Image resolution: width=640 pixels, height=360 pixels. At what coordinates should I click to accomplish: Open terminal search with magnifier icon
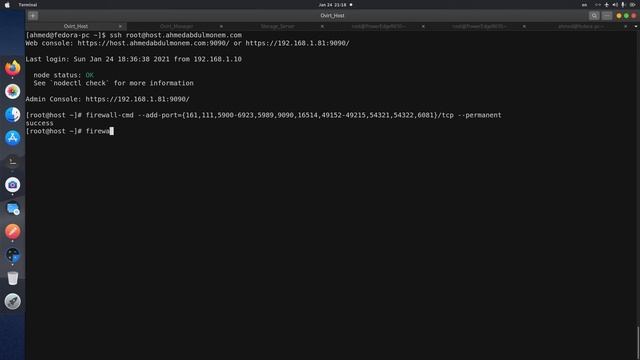[594, 16]
